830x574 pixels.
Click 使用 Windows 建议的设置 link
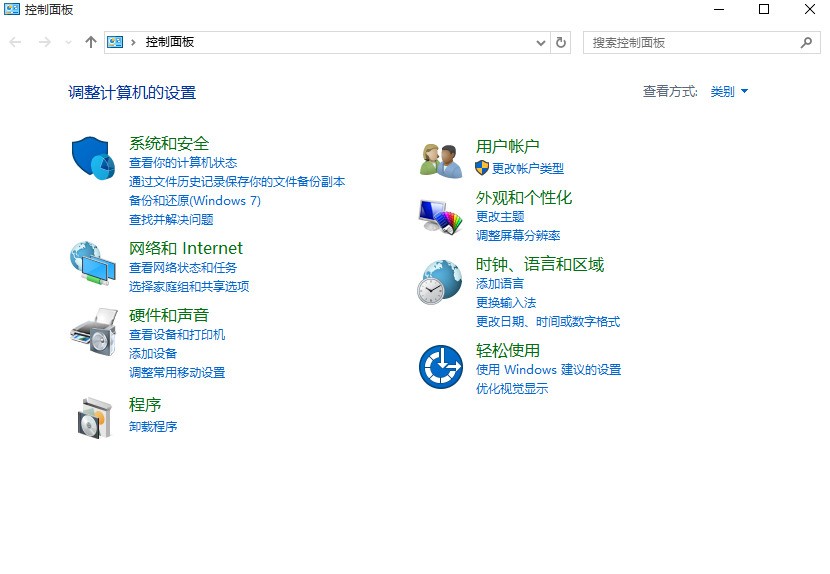pos(548,370)
